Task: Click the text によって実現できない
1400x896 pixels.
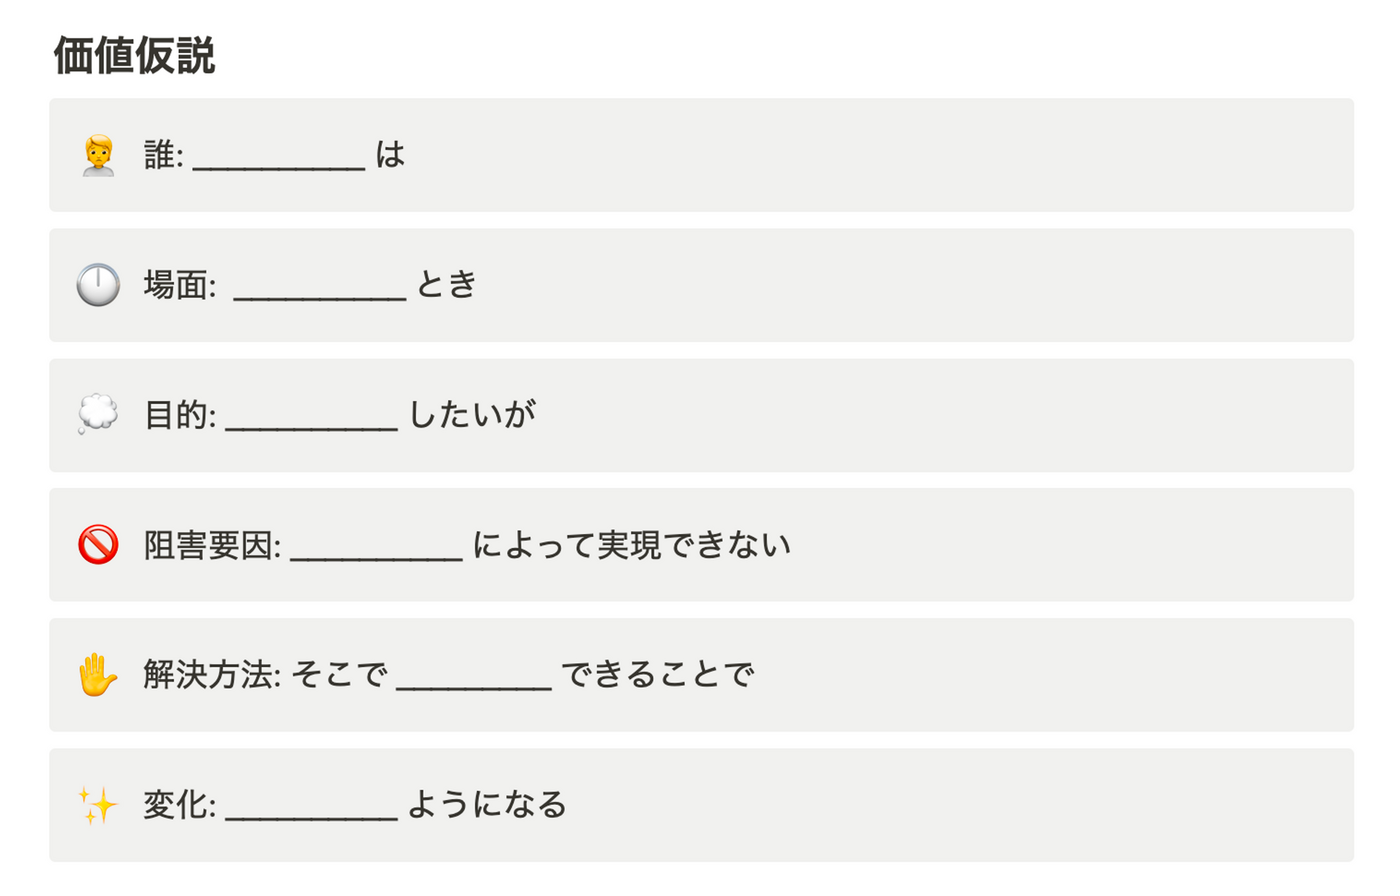Action: point(632,545)
